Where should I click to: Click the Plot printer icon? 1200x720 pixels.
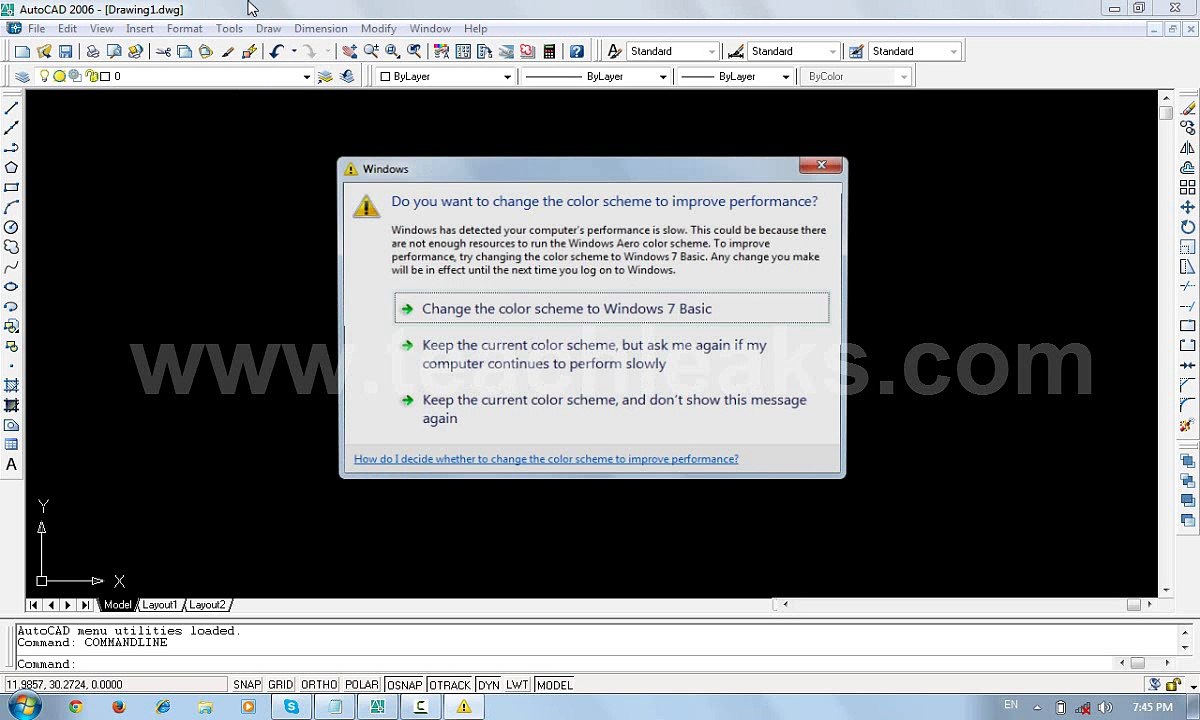tap(92, 51)
